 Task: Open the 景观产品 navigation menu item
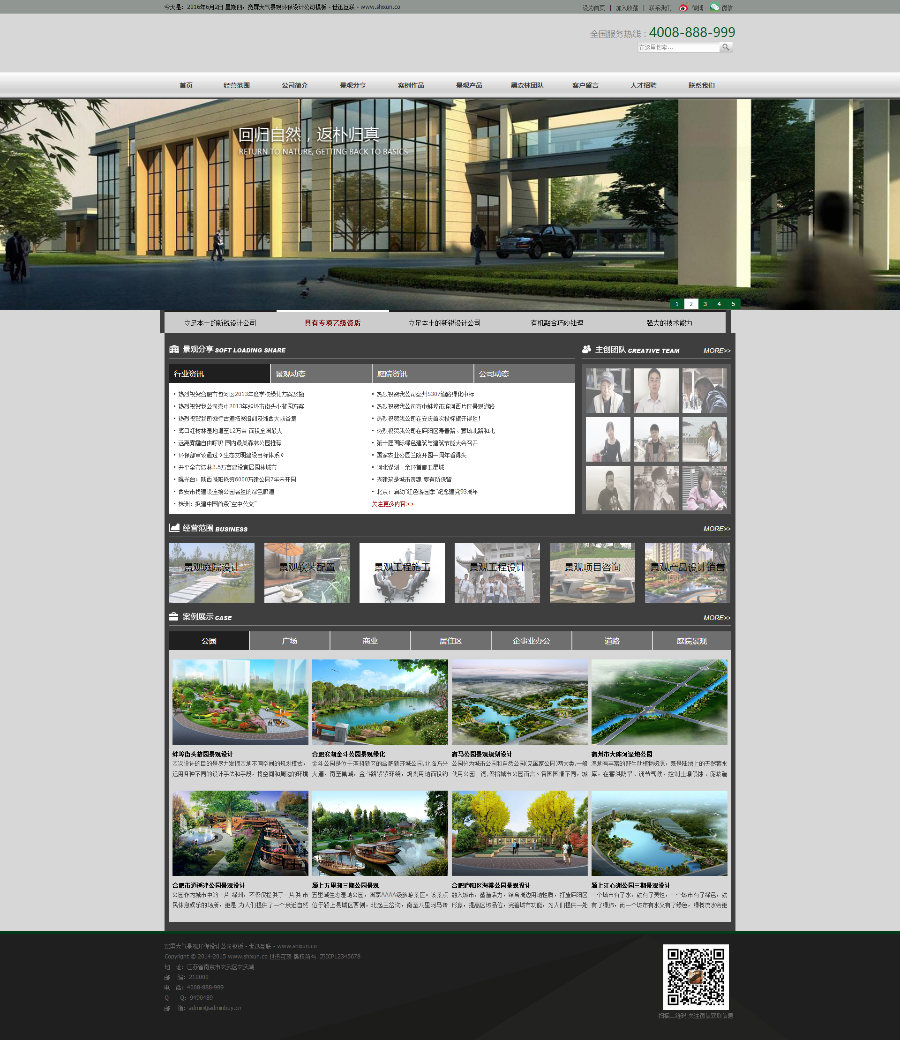pyautogui.click(x=469, y=85)
